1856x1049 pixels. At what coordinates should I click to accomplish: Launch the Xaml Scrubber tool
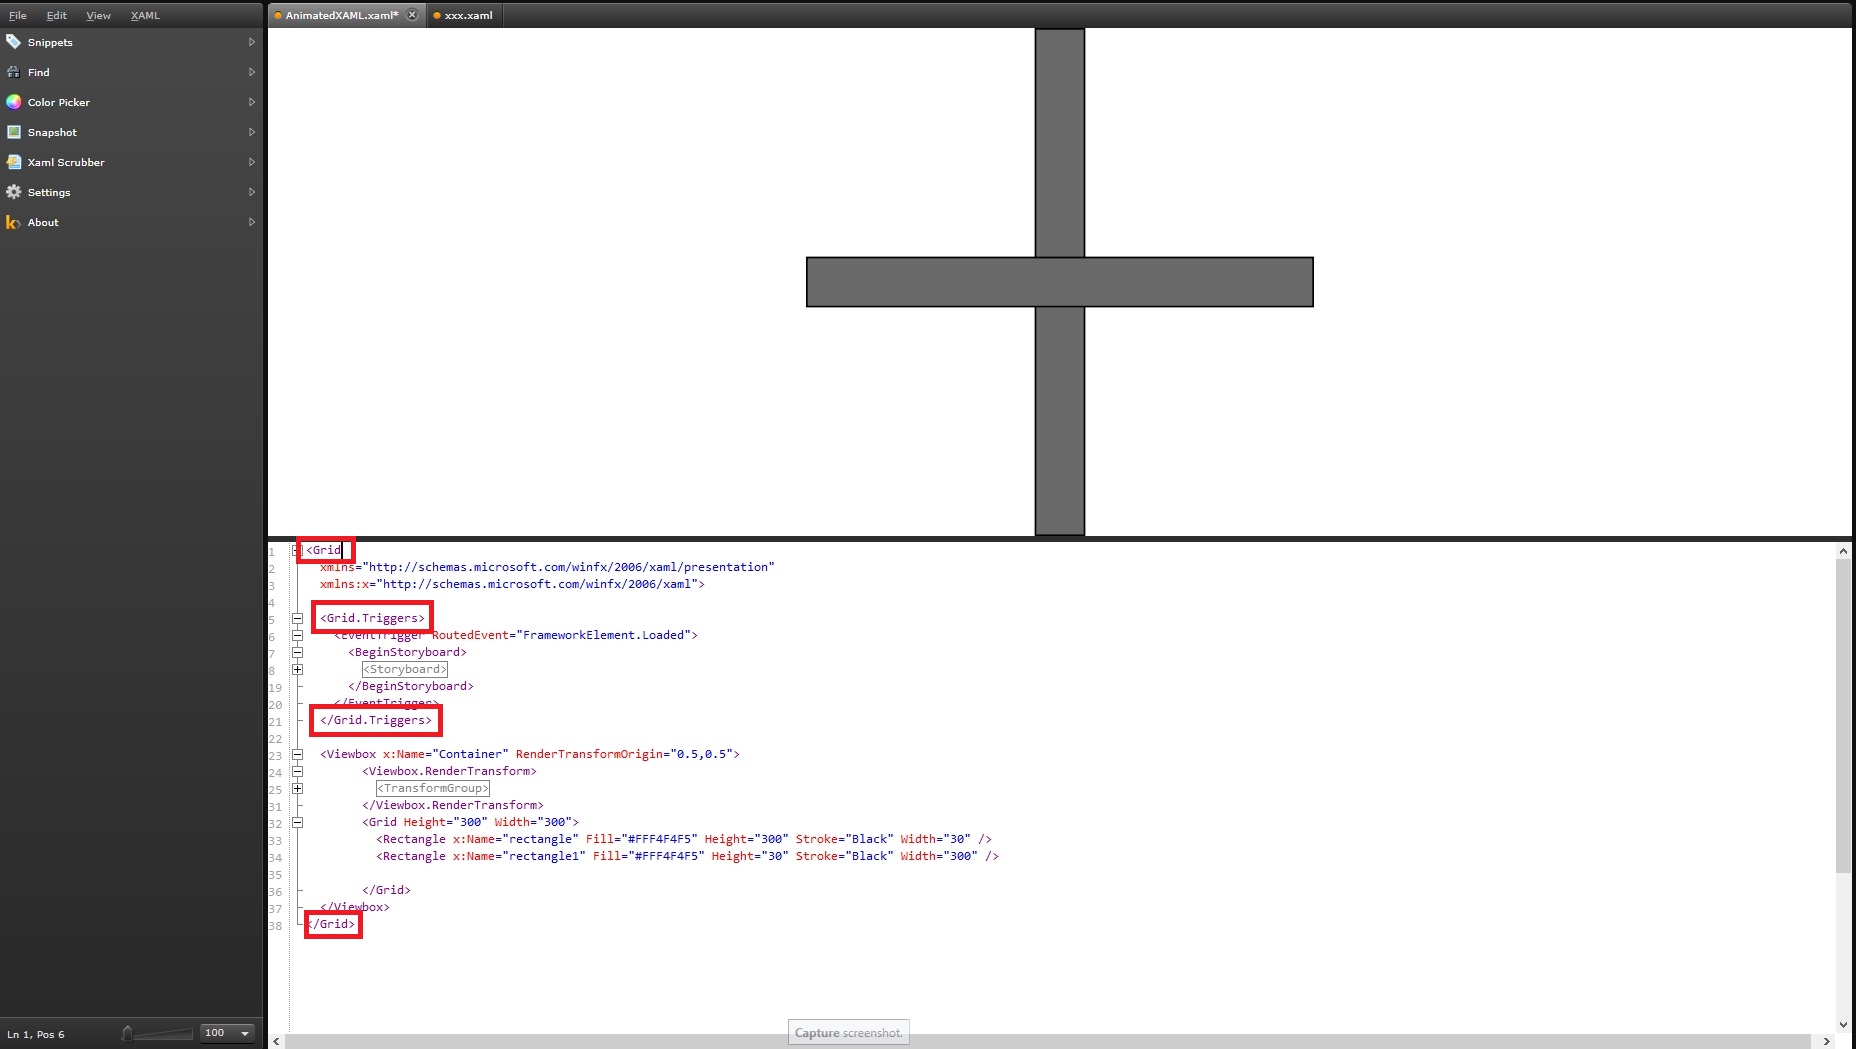pyautogui.click(x=14, y=161)
